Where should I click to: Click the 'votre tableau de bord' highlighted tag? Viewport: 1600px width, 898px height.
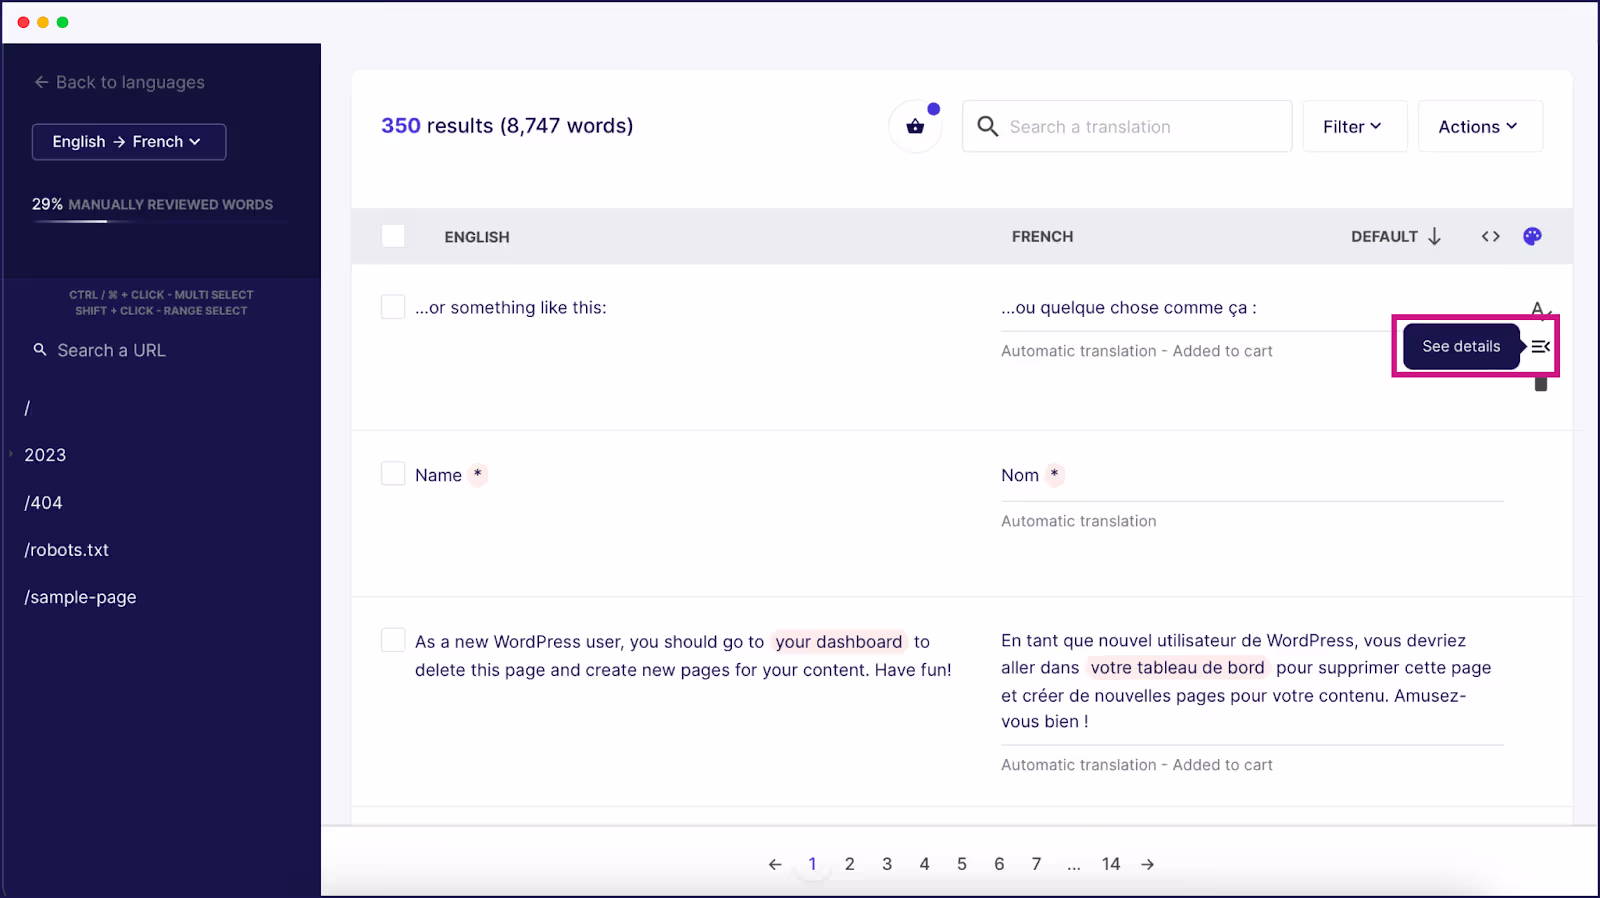coord(1177,668)
